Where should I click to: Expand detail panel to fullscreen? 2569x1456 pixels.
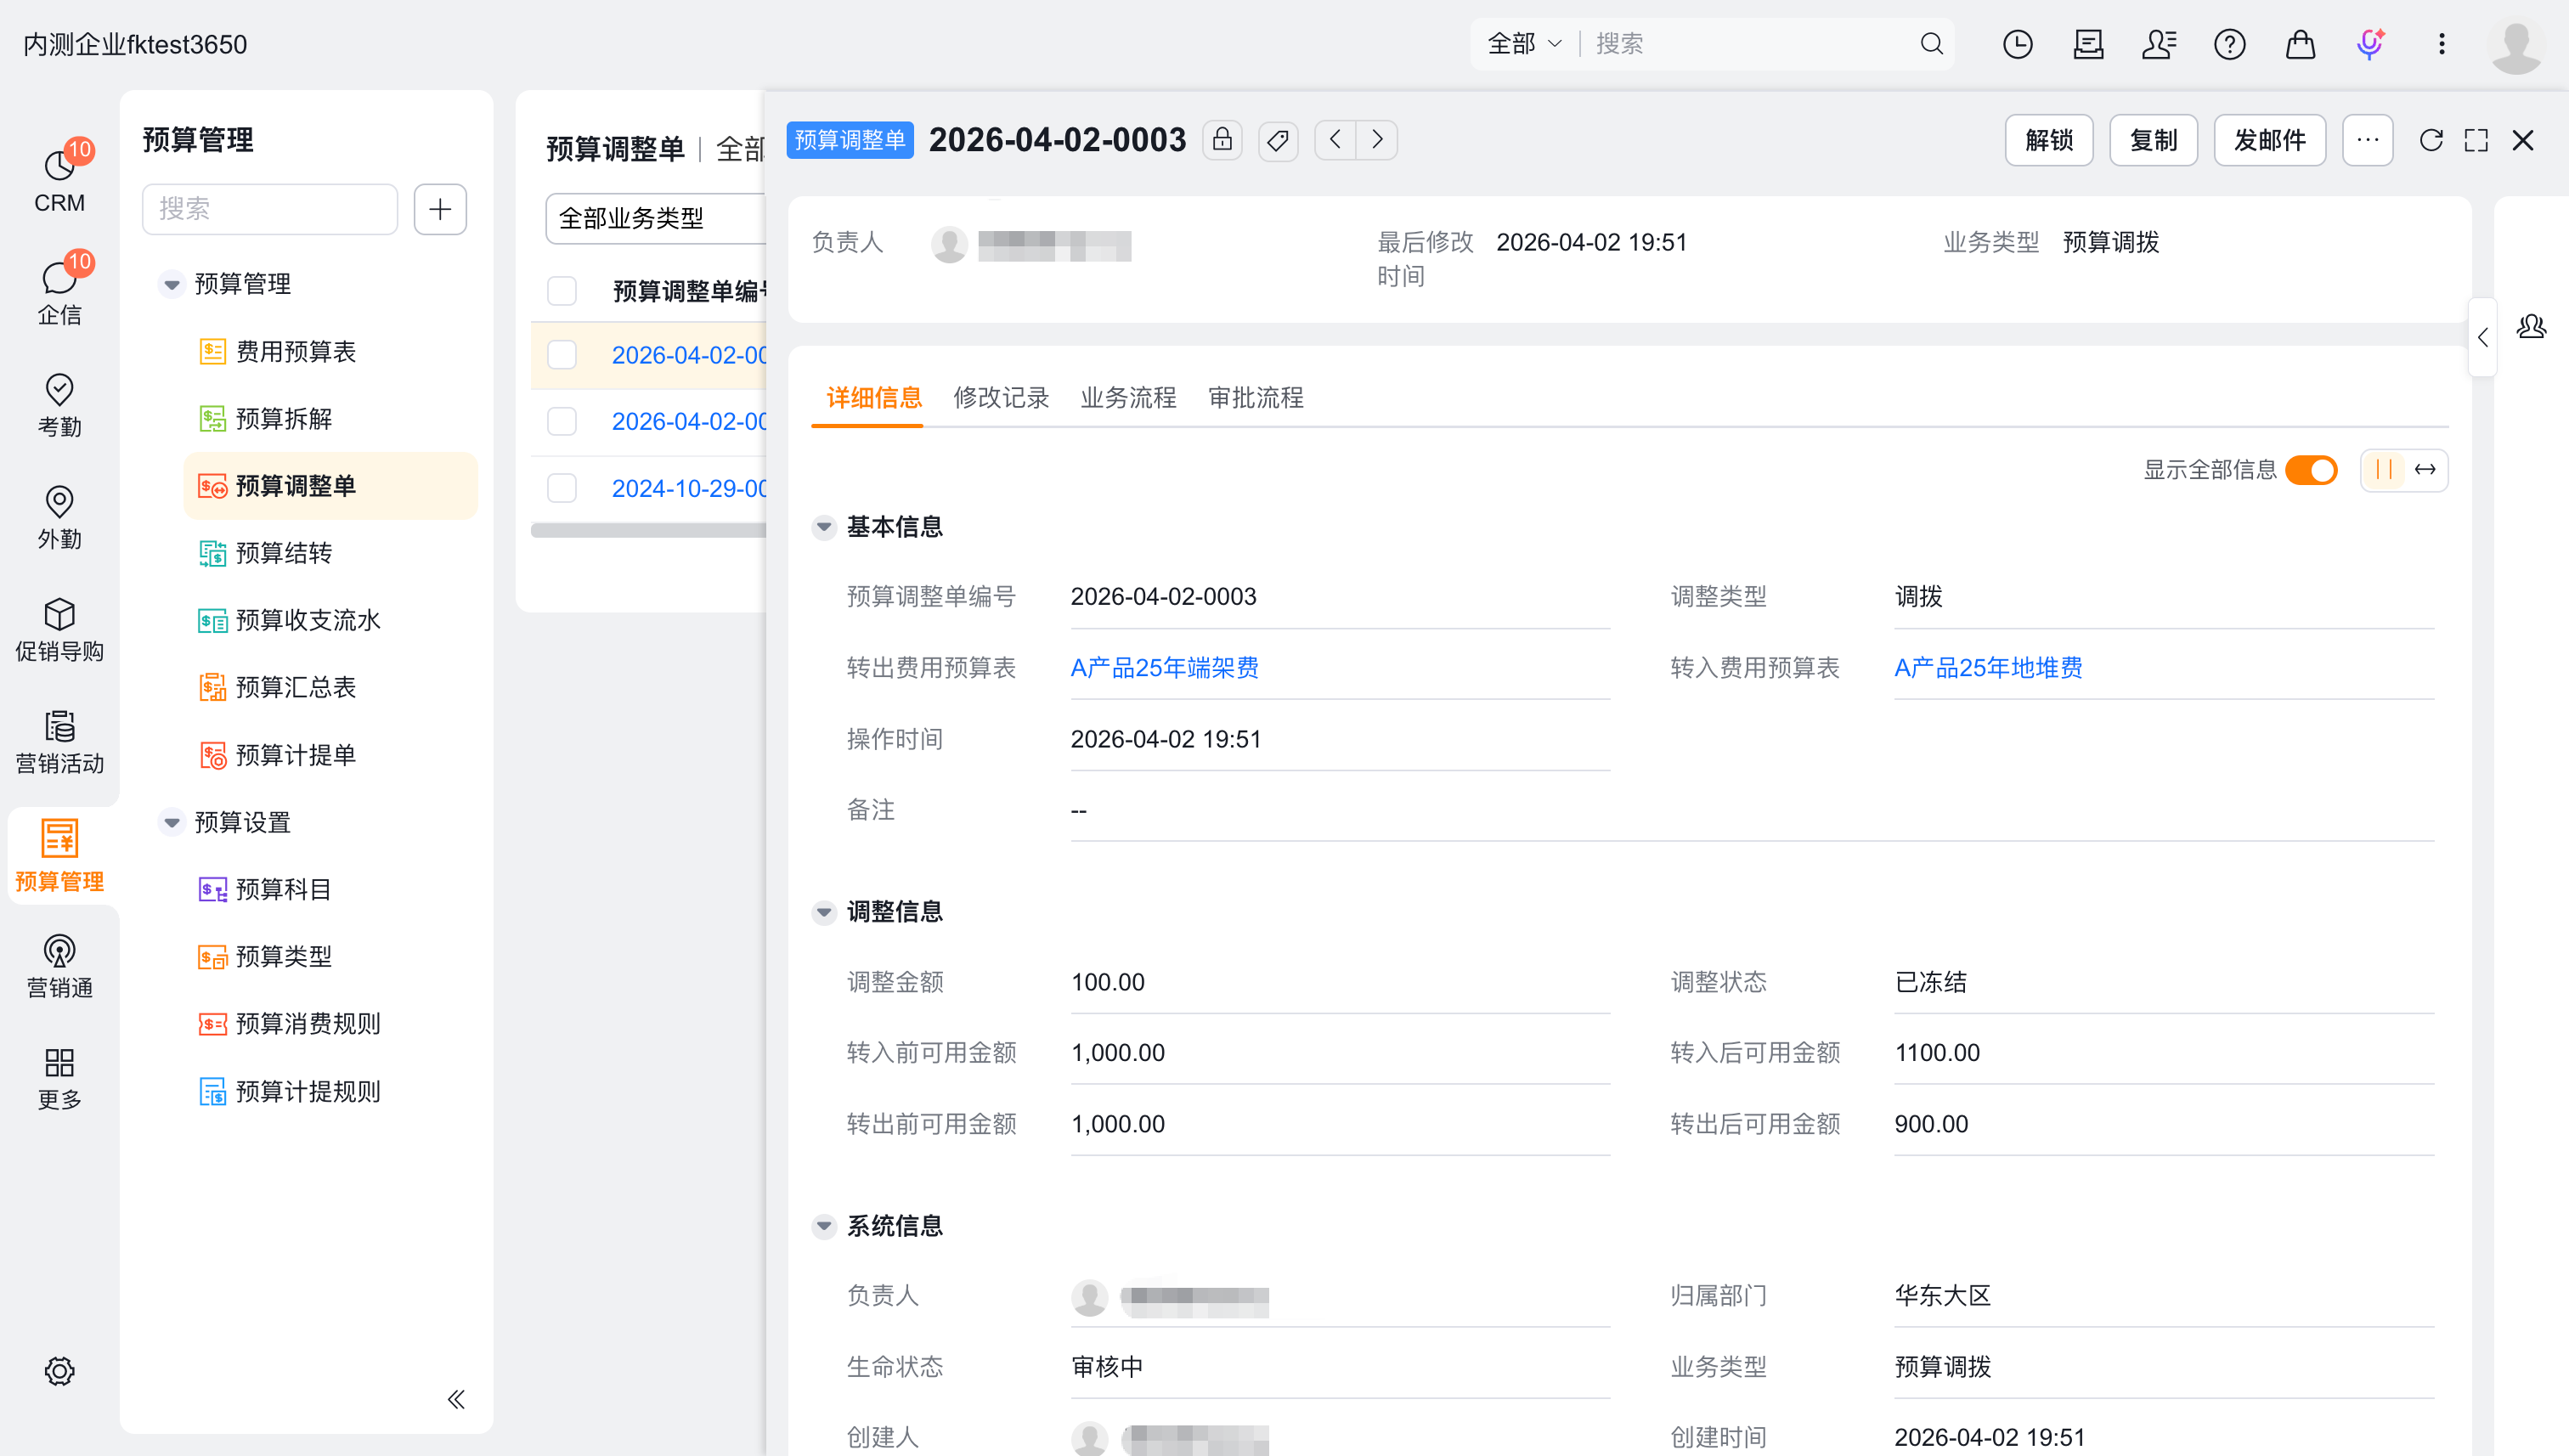coord(2476,140)
